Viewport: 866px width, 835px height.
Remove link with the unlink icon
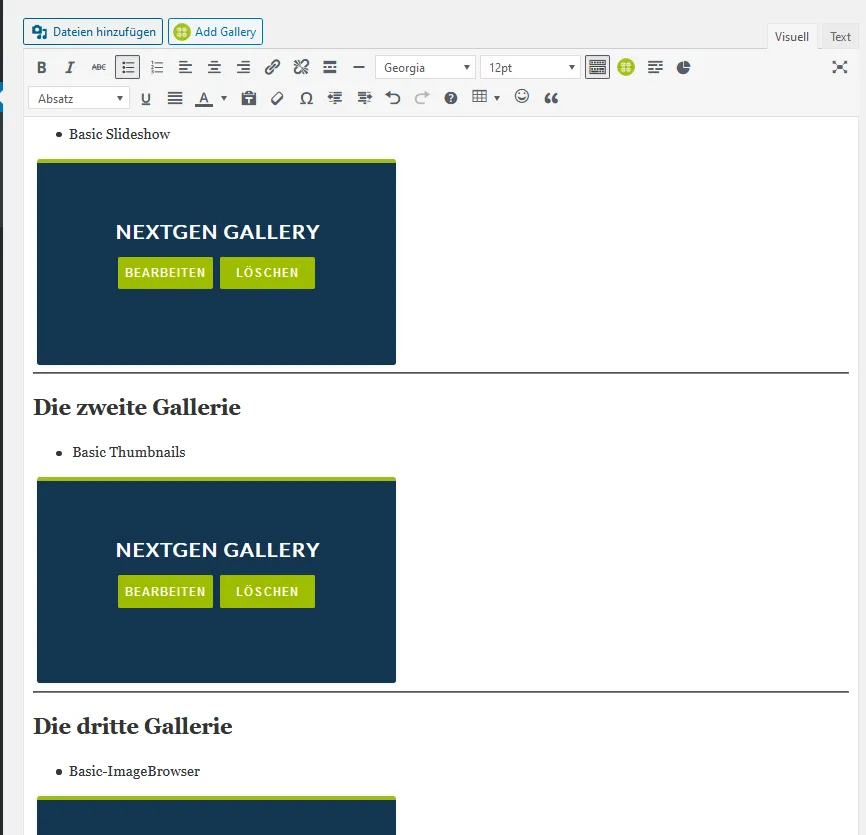301,67
